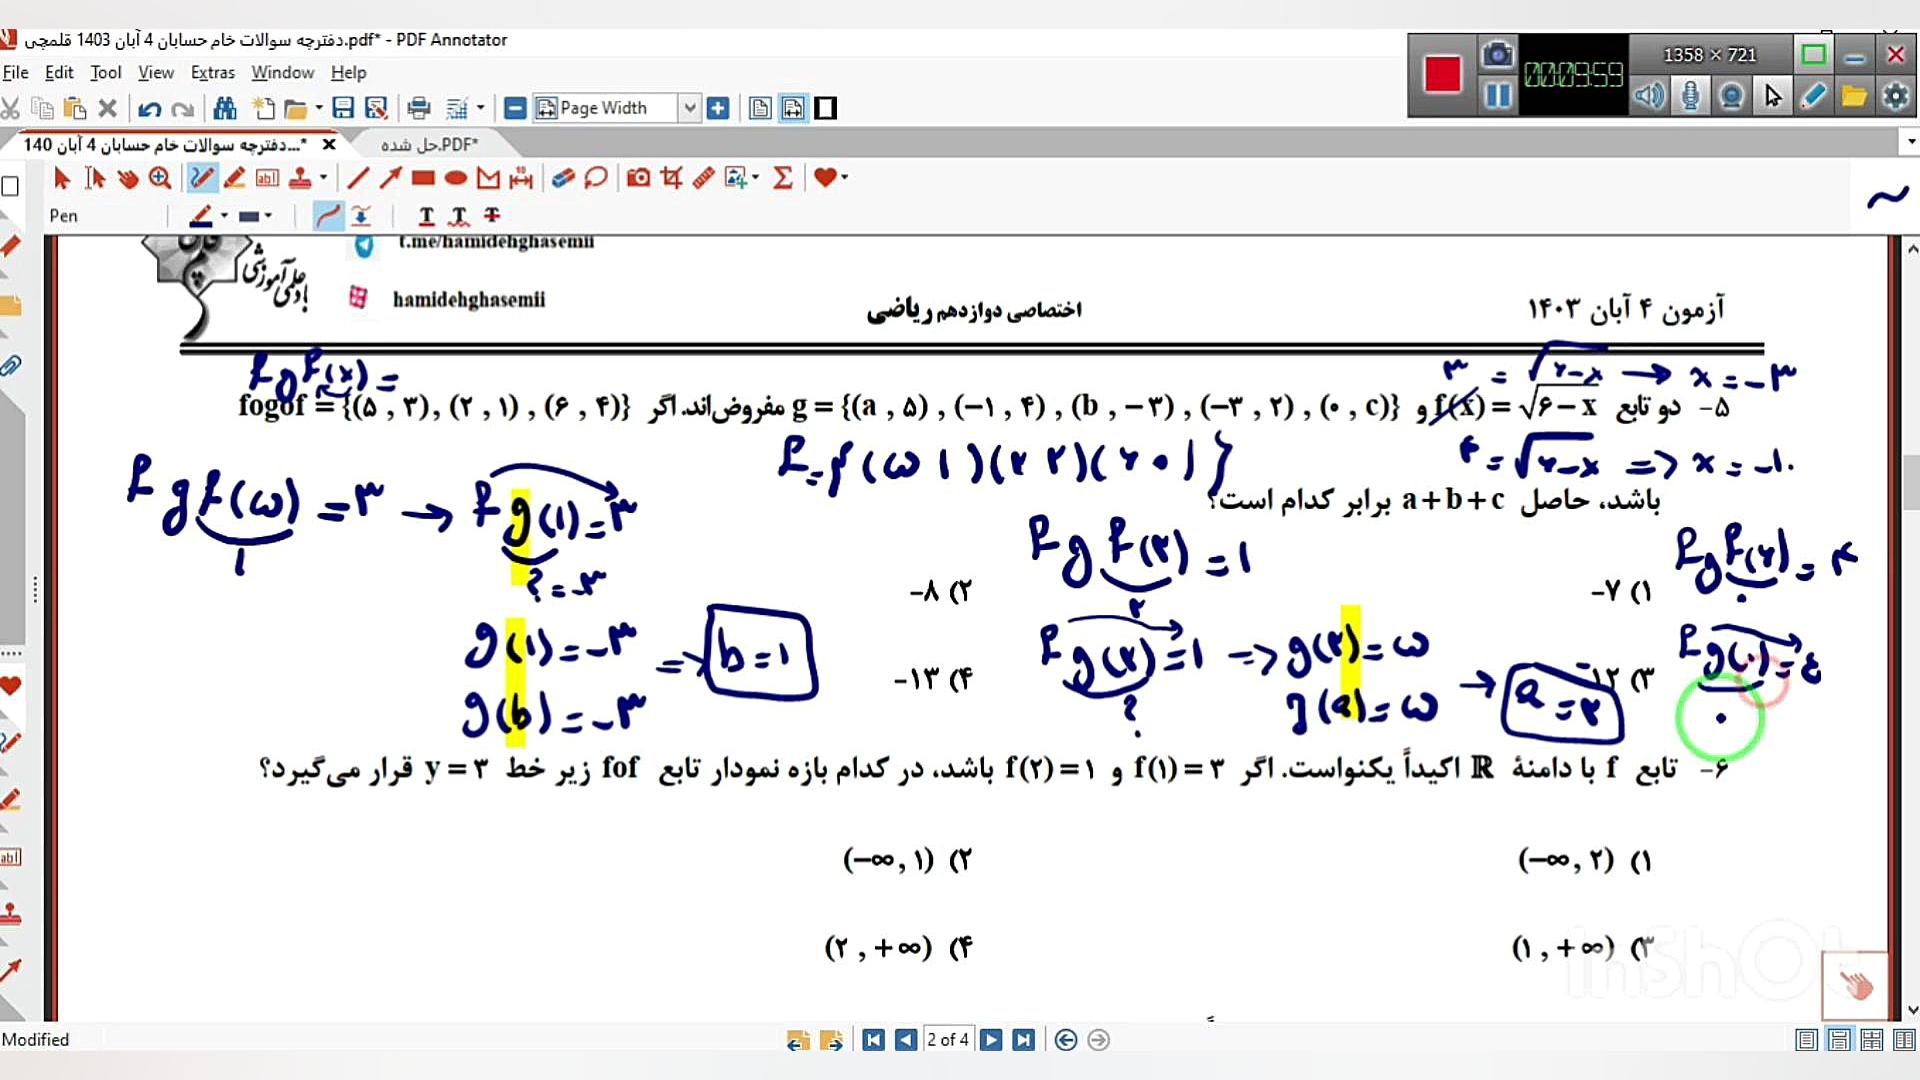Expand the Page Width zoom dropdown
This screenshot has width=1920, height=1080.
click(x=689, y=108)
